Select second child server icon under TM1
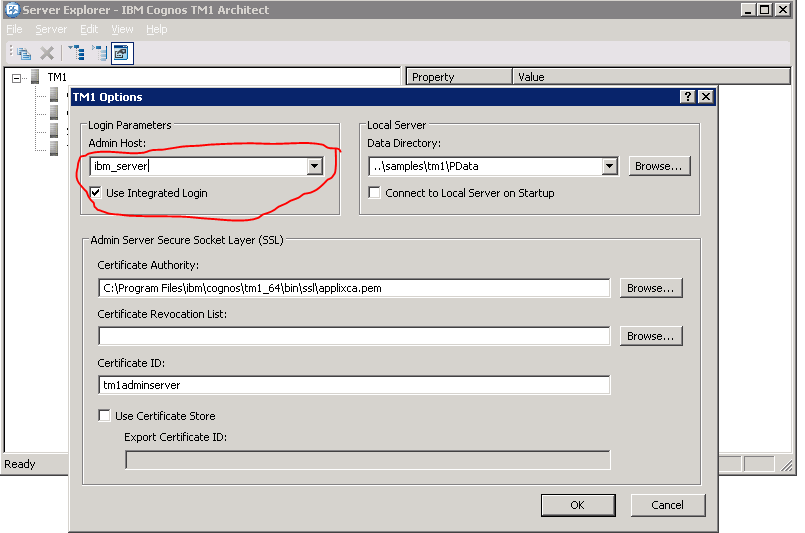The image size is (805, 533). 54,112
